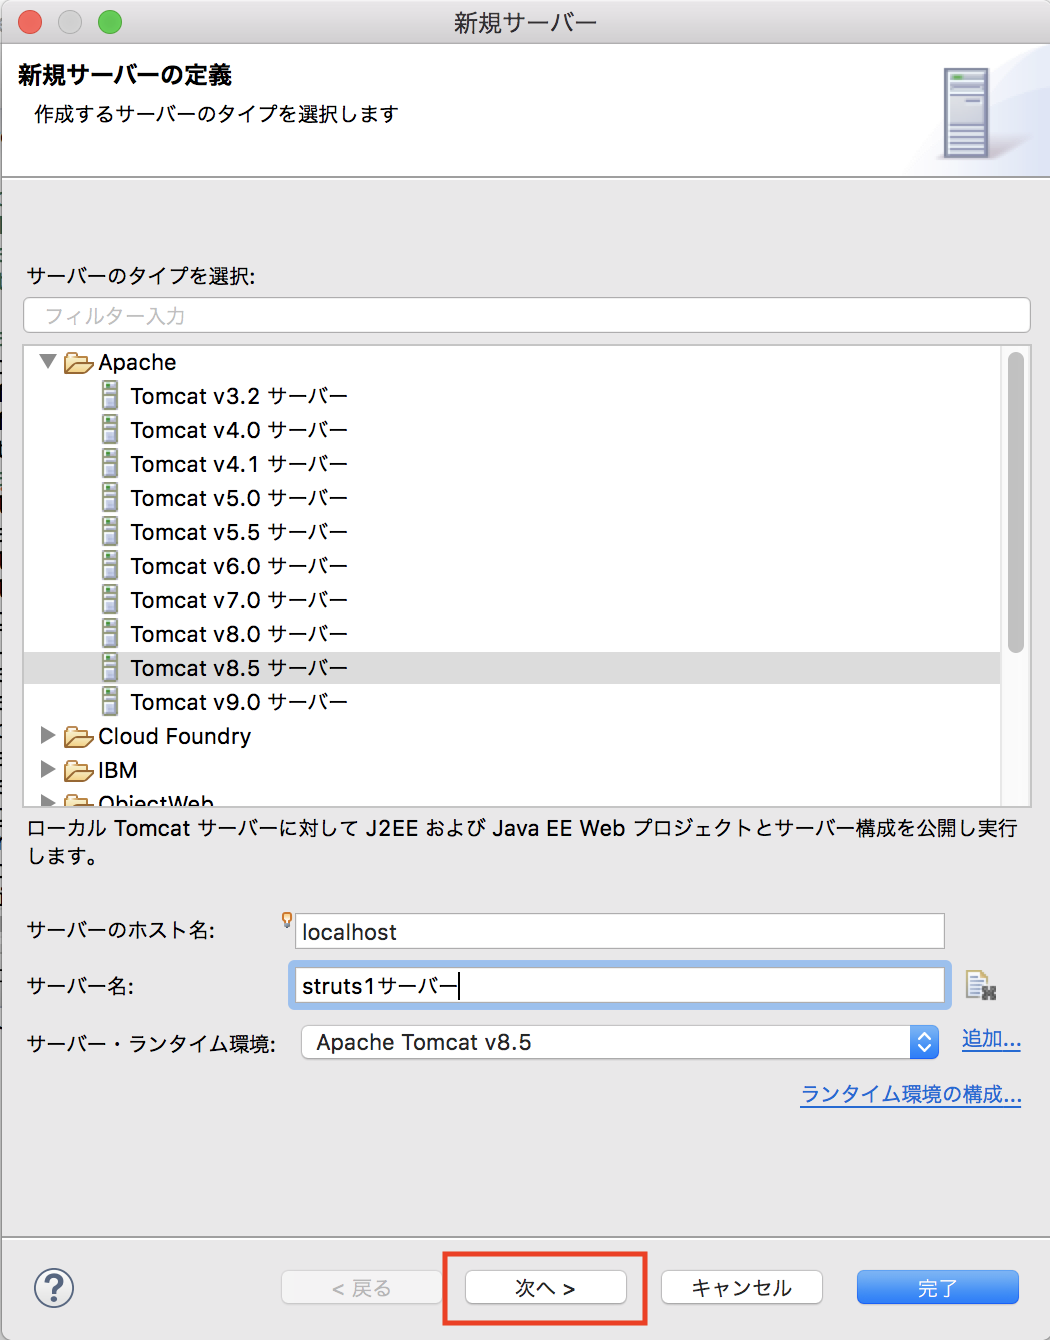Viewport: 1050px width, 1340px height.
Task: Click the Tomcat v7.0 server icon
Action: 110,600
